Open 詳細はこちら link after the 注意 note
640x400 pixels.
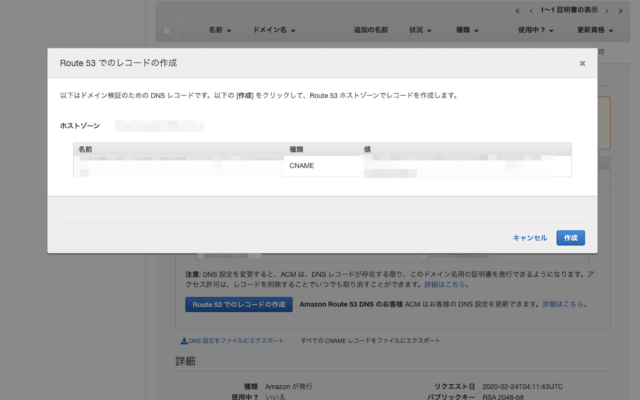[x=447, y=284]
